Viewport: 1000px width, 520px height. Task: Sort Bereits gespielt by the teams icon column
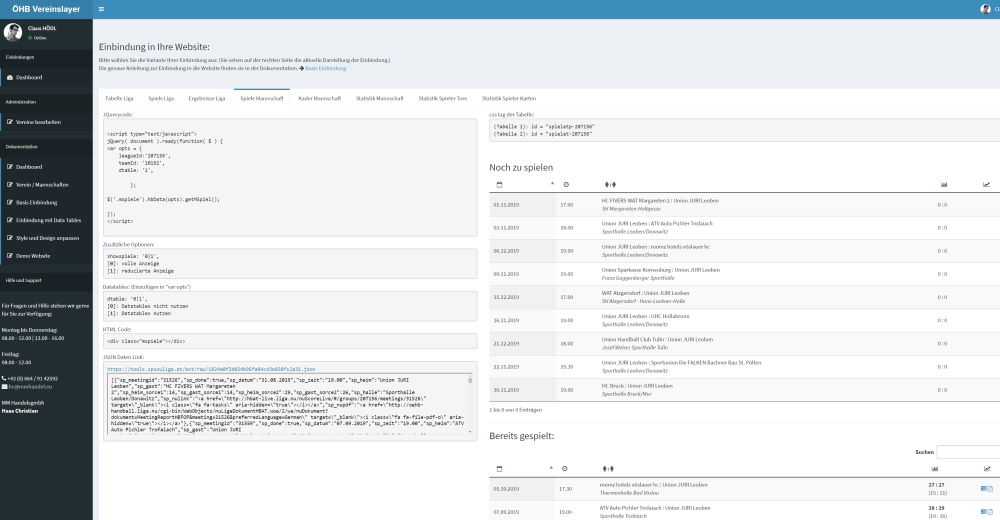608,469
